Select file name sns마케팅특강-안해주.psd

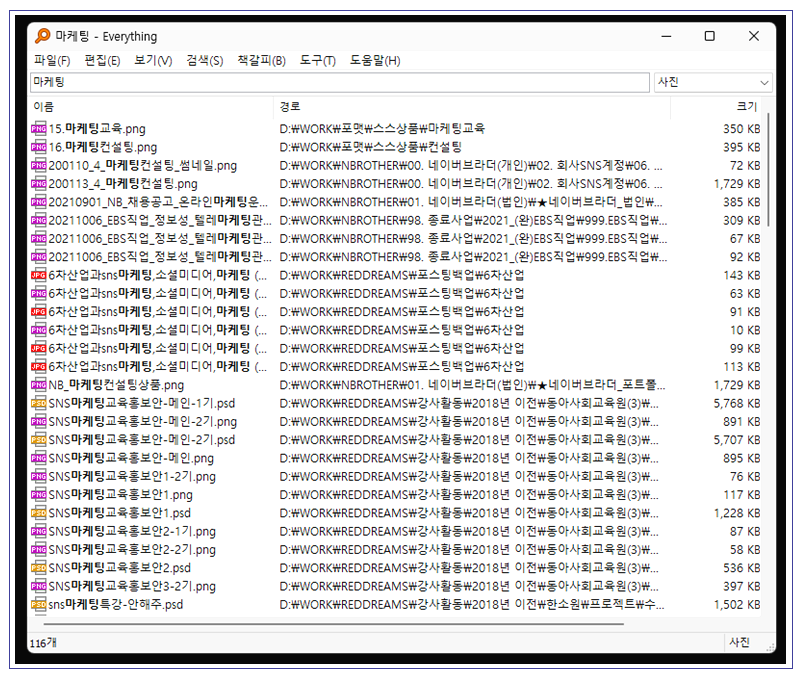[115, 605]
